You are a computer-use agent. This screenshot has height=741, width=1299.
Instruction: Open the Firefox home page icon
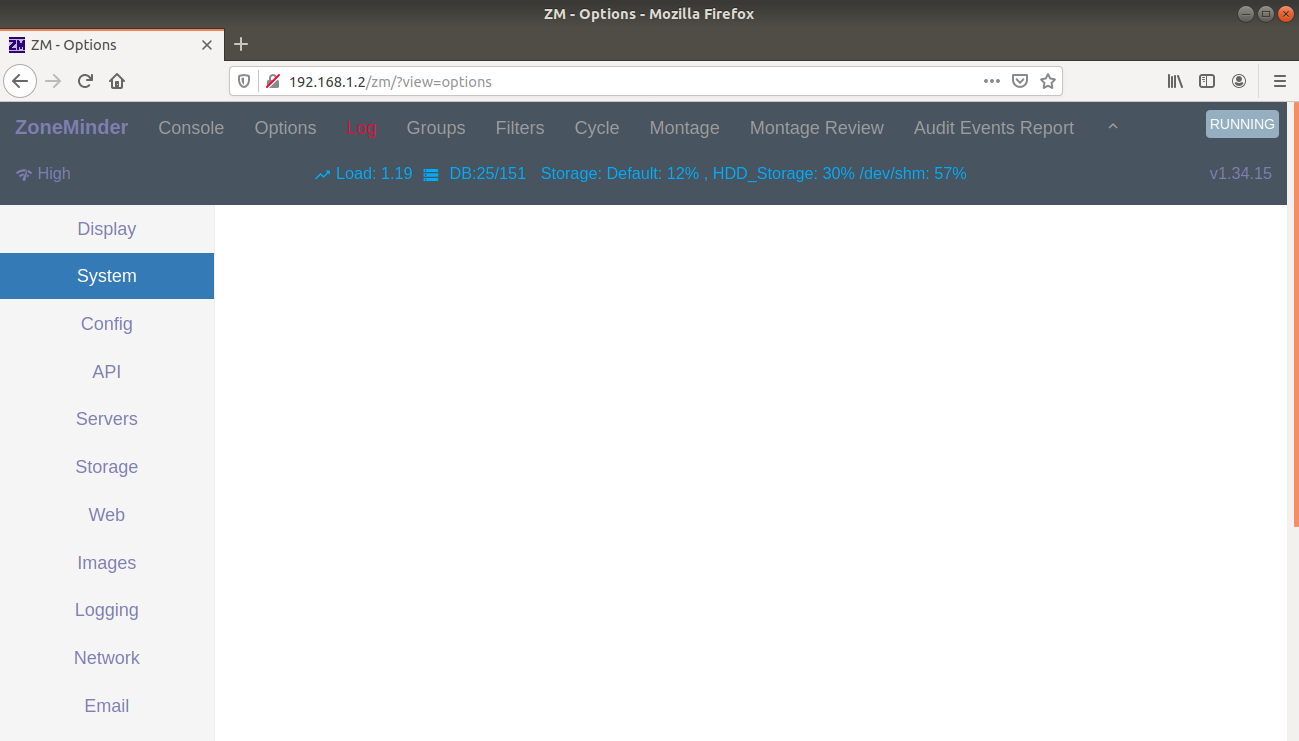(x=117, y=81)
